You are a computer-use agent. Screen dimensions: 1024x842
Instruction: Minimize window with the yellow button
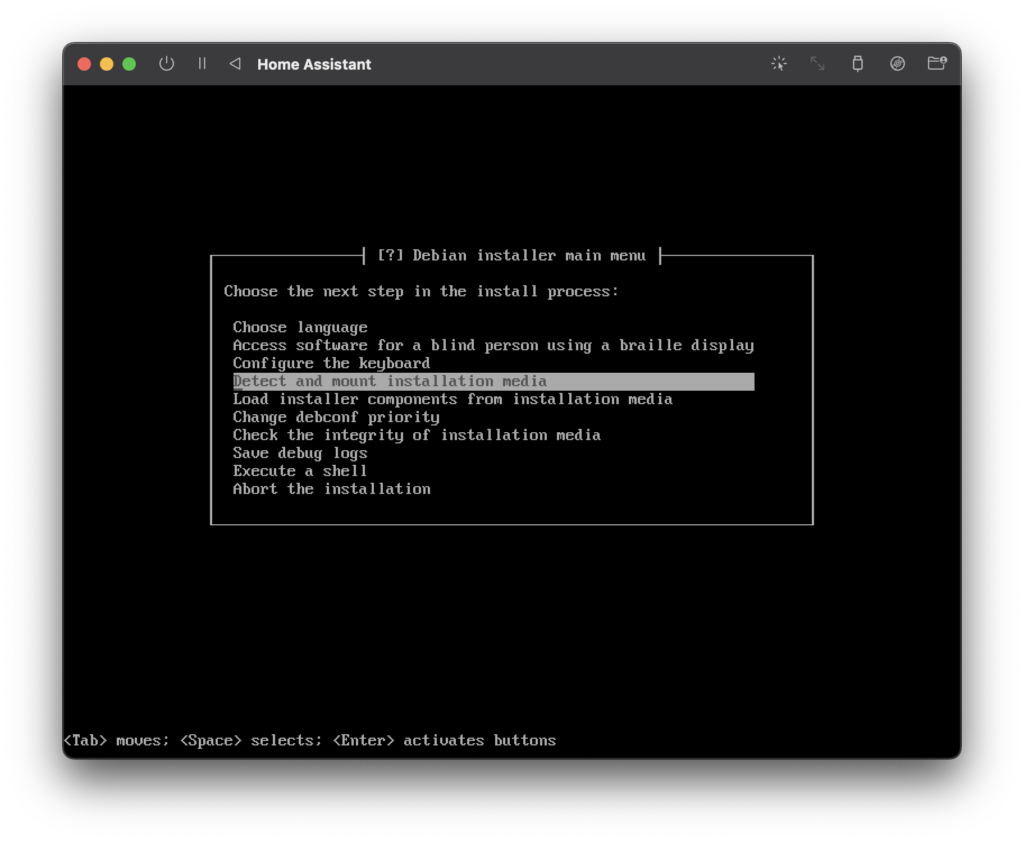(x=106, y=64)
